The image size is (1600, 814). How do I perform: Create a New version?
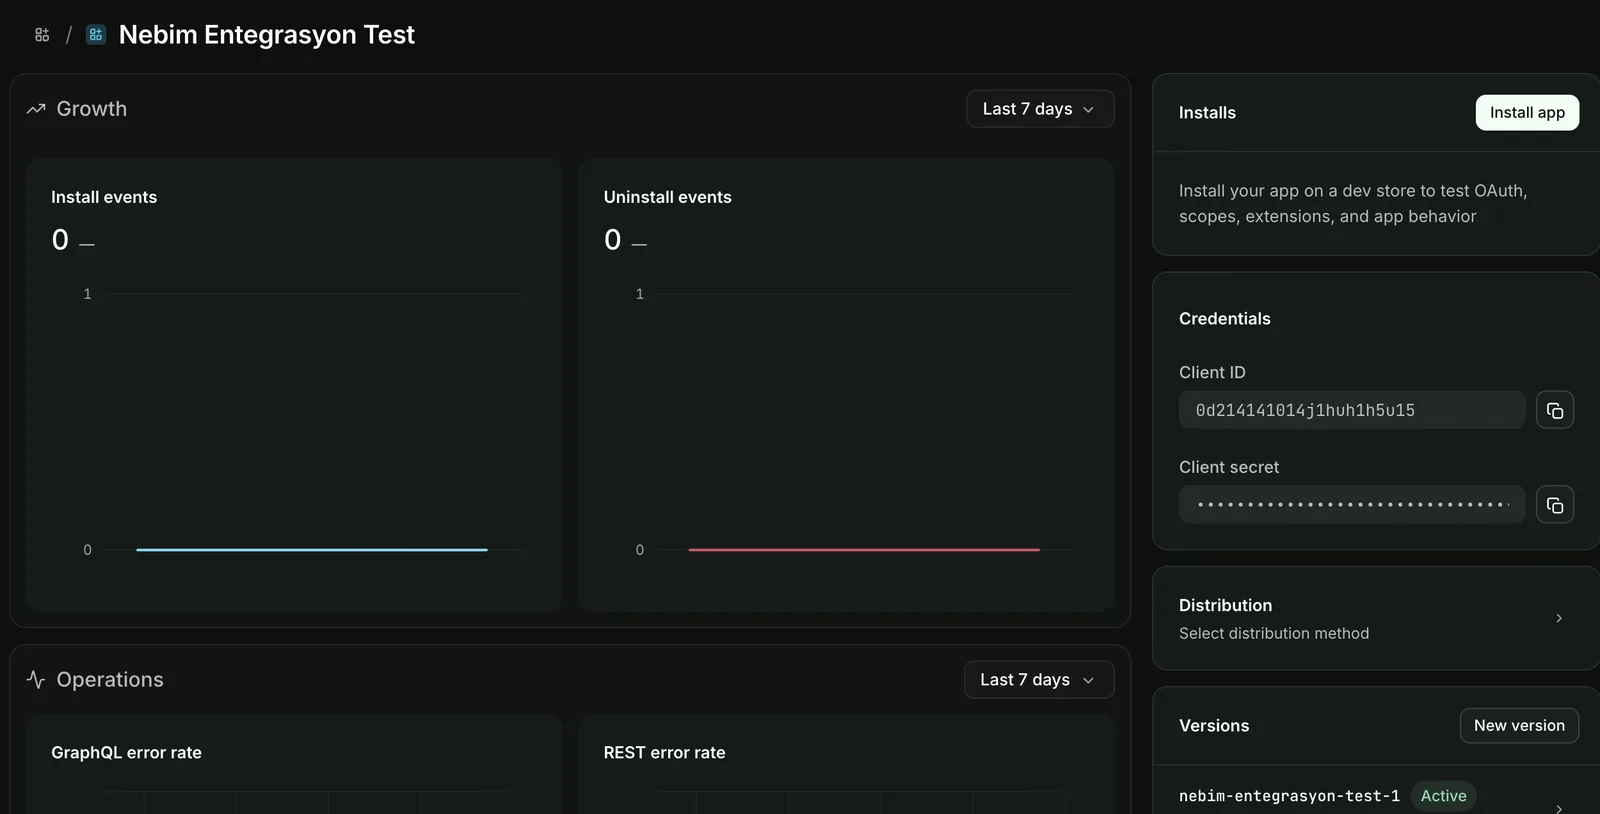tap(1519, 726)
